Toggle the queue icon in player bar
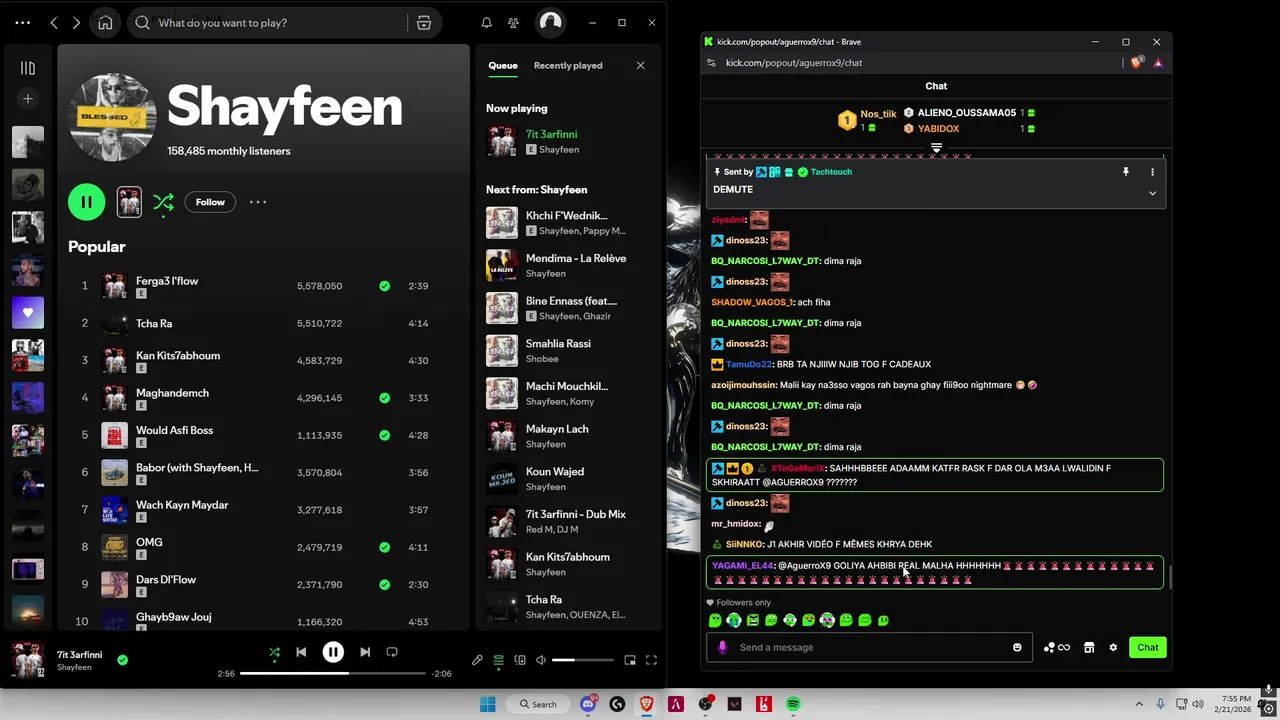The image size is (1280, 720). tap(498, 660)
